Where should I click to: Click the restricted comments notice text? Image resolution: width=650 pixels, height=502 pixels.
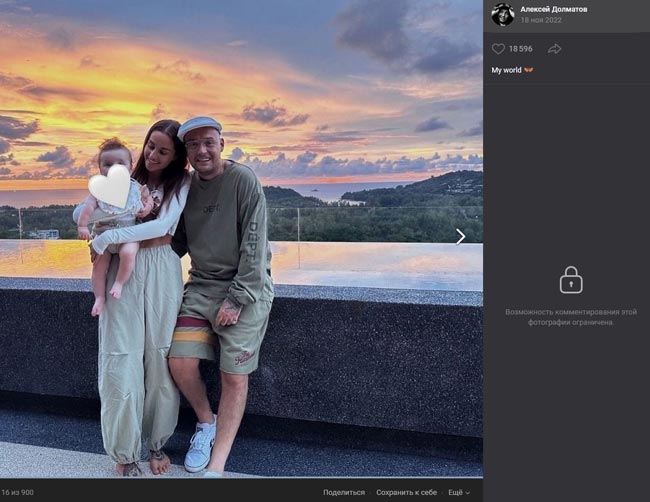coord(571,317)
